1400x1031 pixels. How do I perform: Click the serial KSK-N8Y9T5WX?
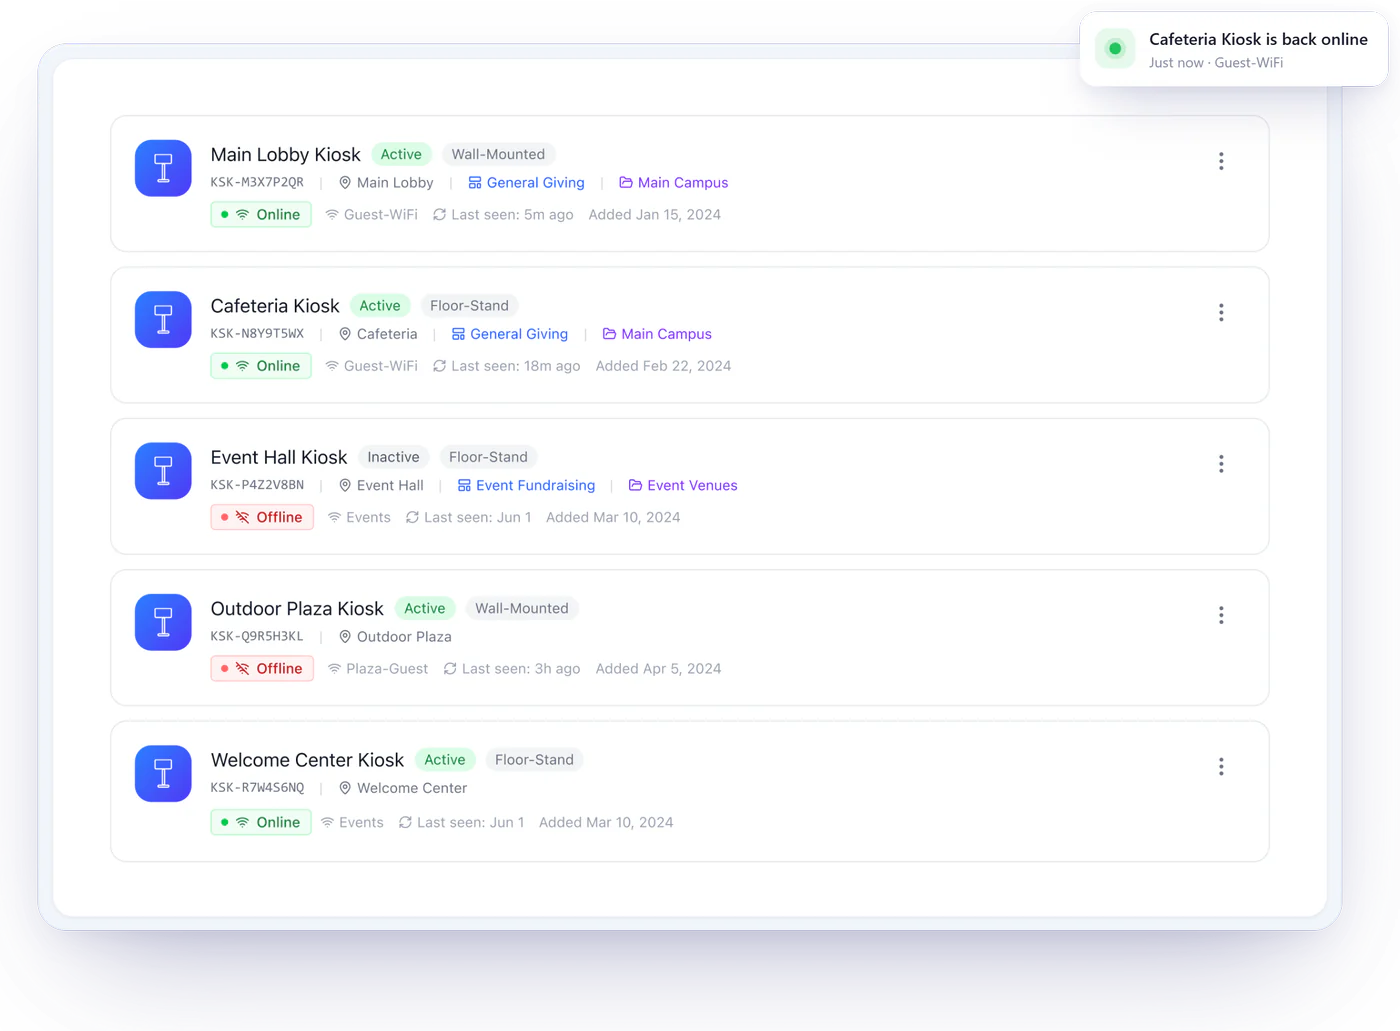pos(257,334)
